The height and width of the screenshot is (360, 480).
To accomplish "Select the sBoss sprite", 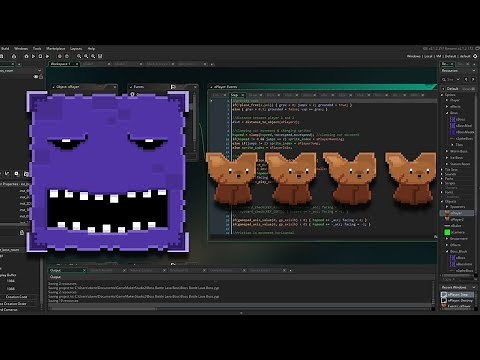I will click(458, 119).
